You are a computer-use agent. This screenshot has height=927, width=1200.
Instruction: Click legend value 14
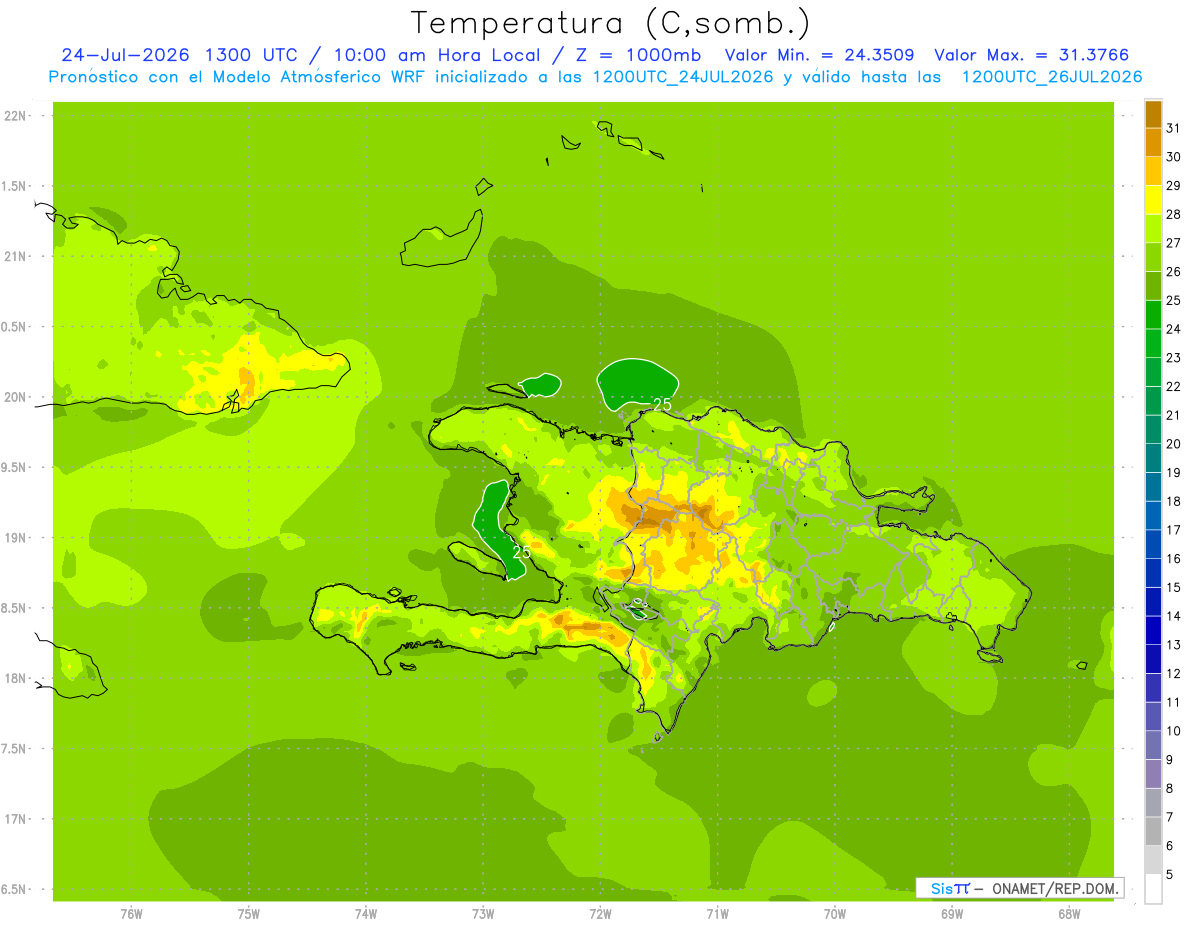click(x=1174, y=616)
